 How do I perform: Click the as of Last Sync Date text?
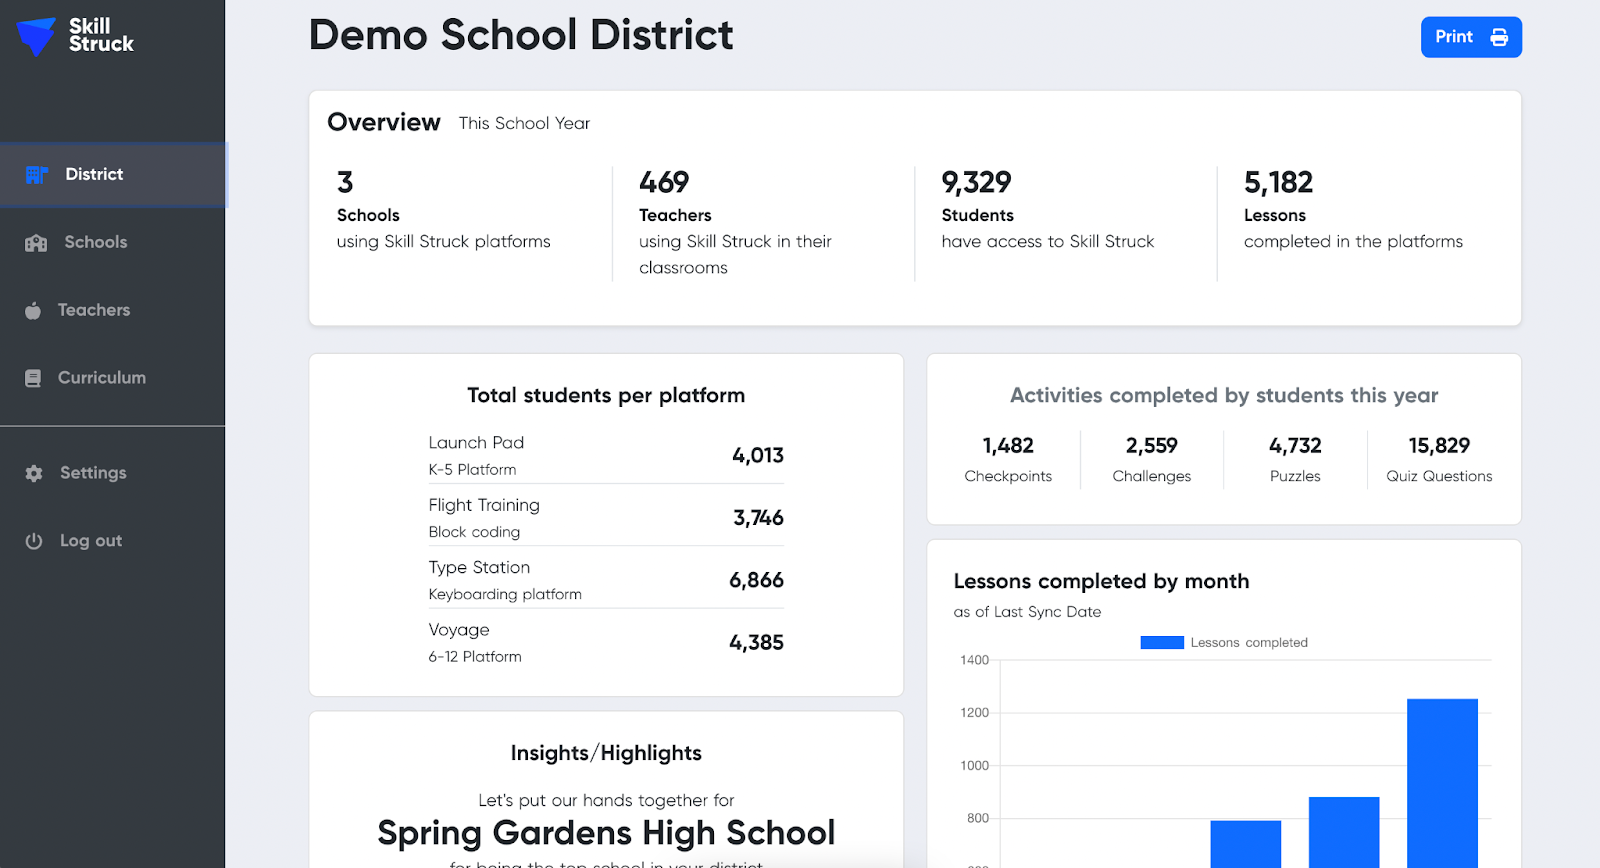(x=1027, y=612)
